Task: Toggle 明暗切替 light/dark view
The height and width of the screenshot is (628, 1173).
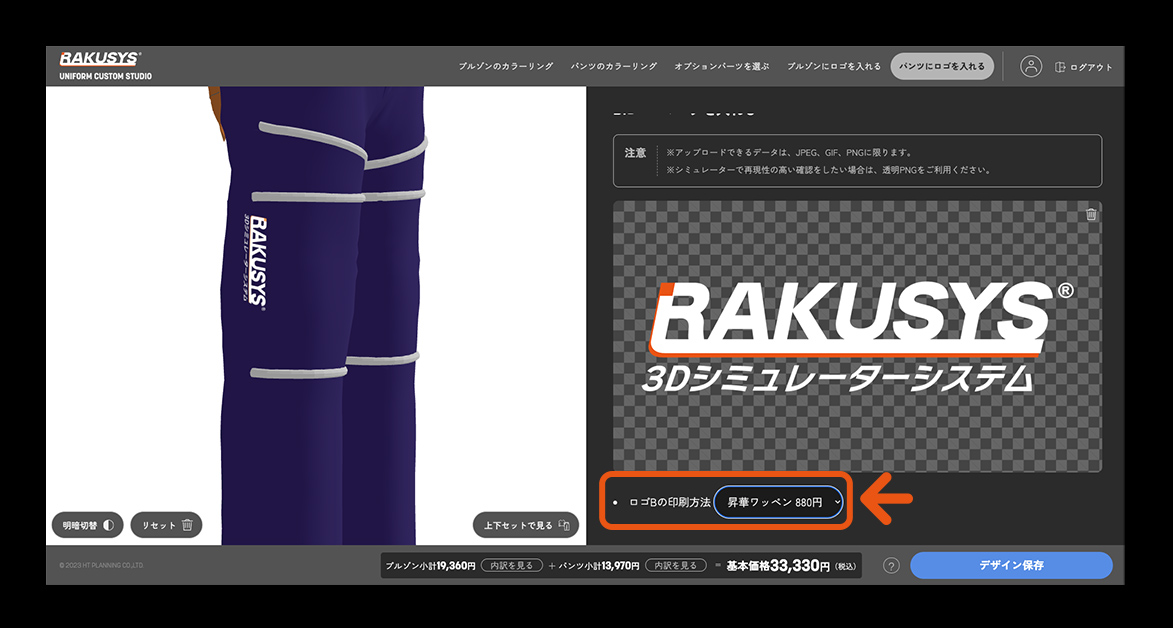Action: point(88,525)
